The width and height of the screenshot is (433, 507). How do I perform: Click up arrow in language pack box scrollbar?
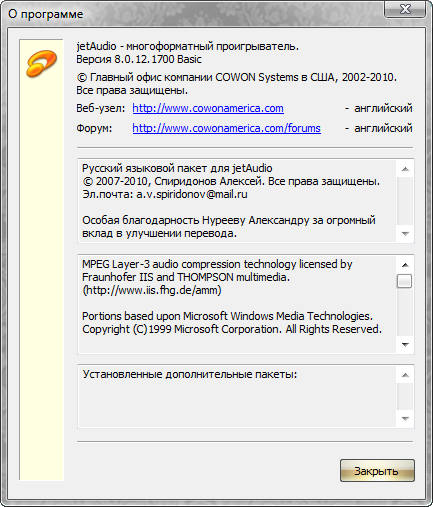coord(405,169)
